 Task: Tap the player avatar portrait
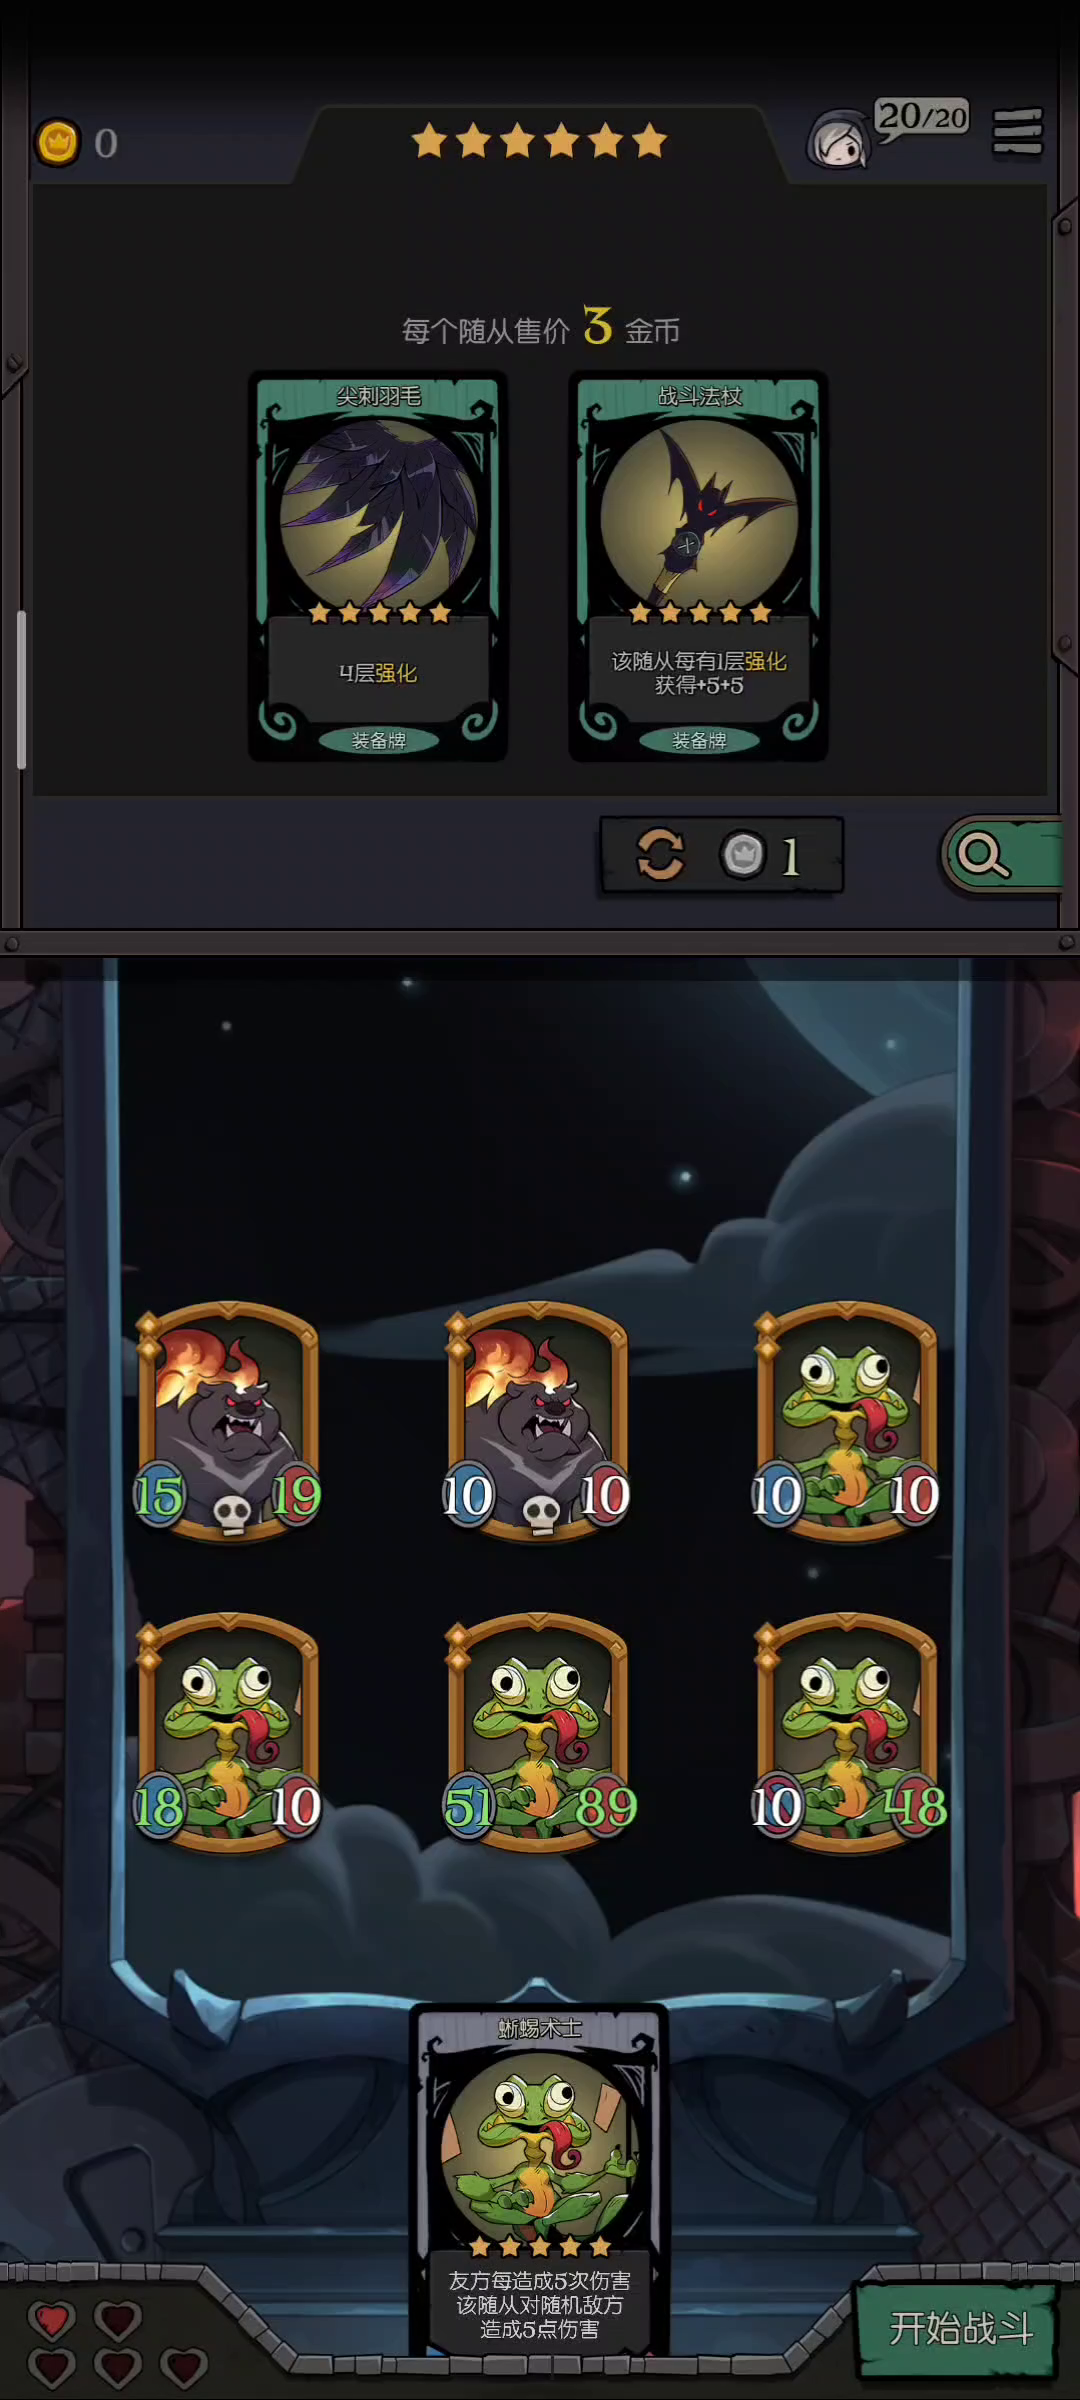tap(838, 140)
